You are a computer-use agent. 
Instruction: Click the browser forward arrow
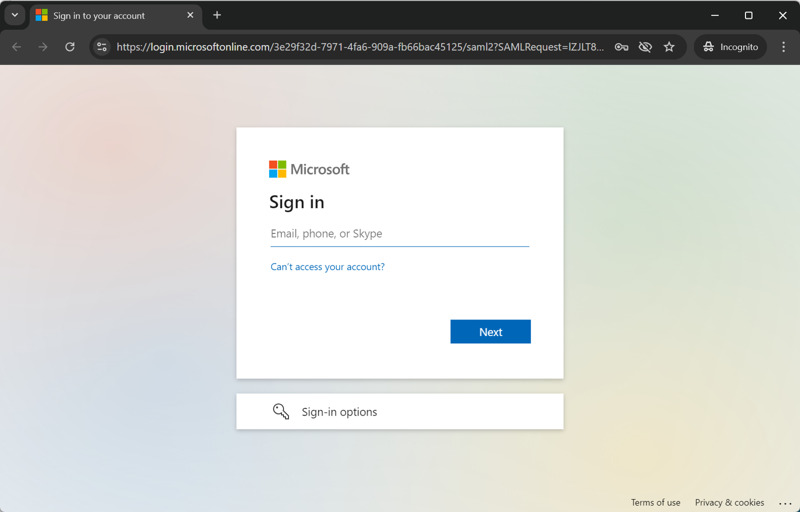pyautogui.click(x=43, y=47)
